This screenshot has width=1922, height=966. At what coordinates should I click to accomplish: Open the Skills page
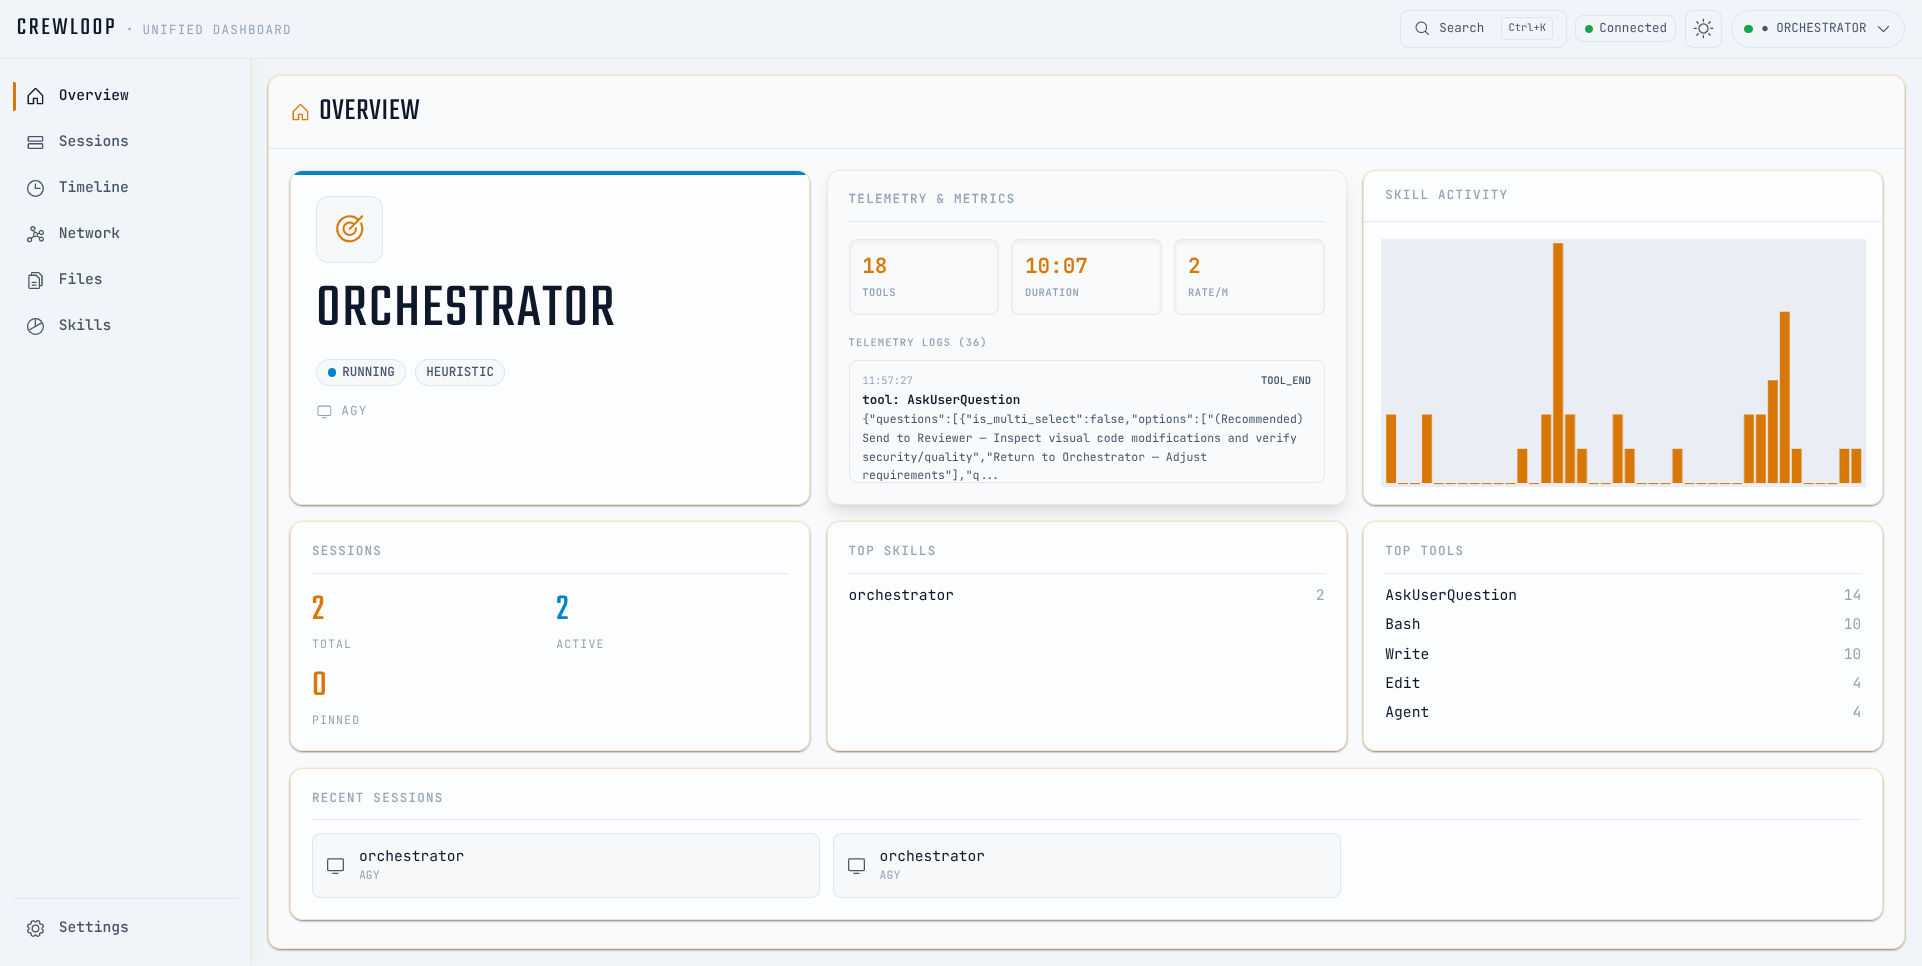click(x=125, y=325)
